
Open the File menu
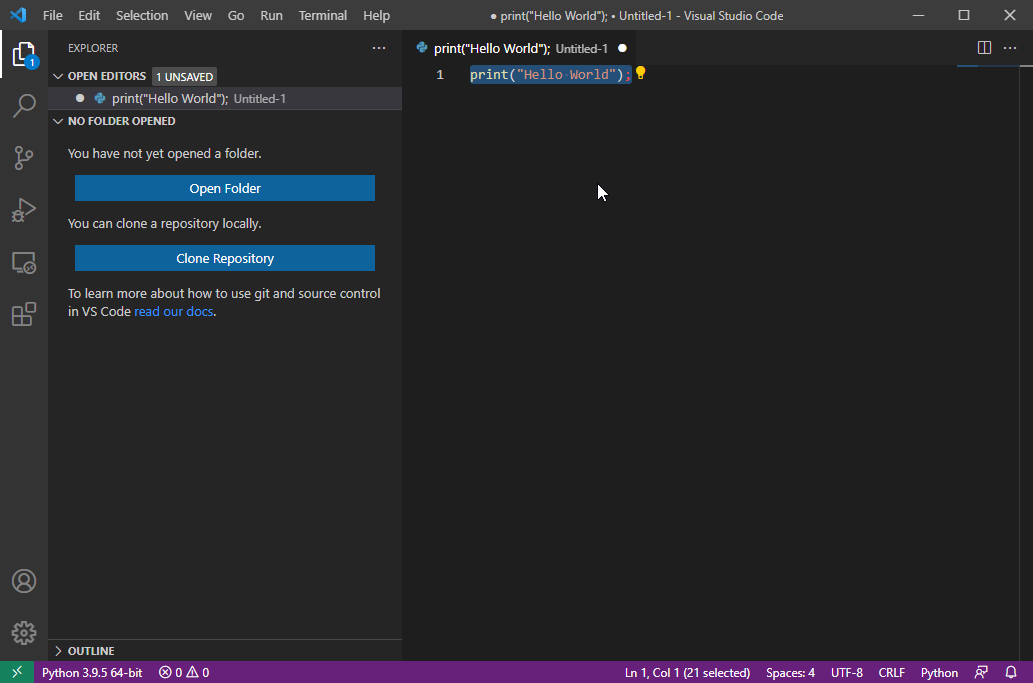pos(53,15)
